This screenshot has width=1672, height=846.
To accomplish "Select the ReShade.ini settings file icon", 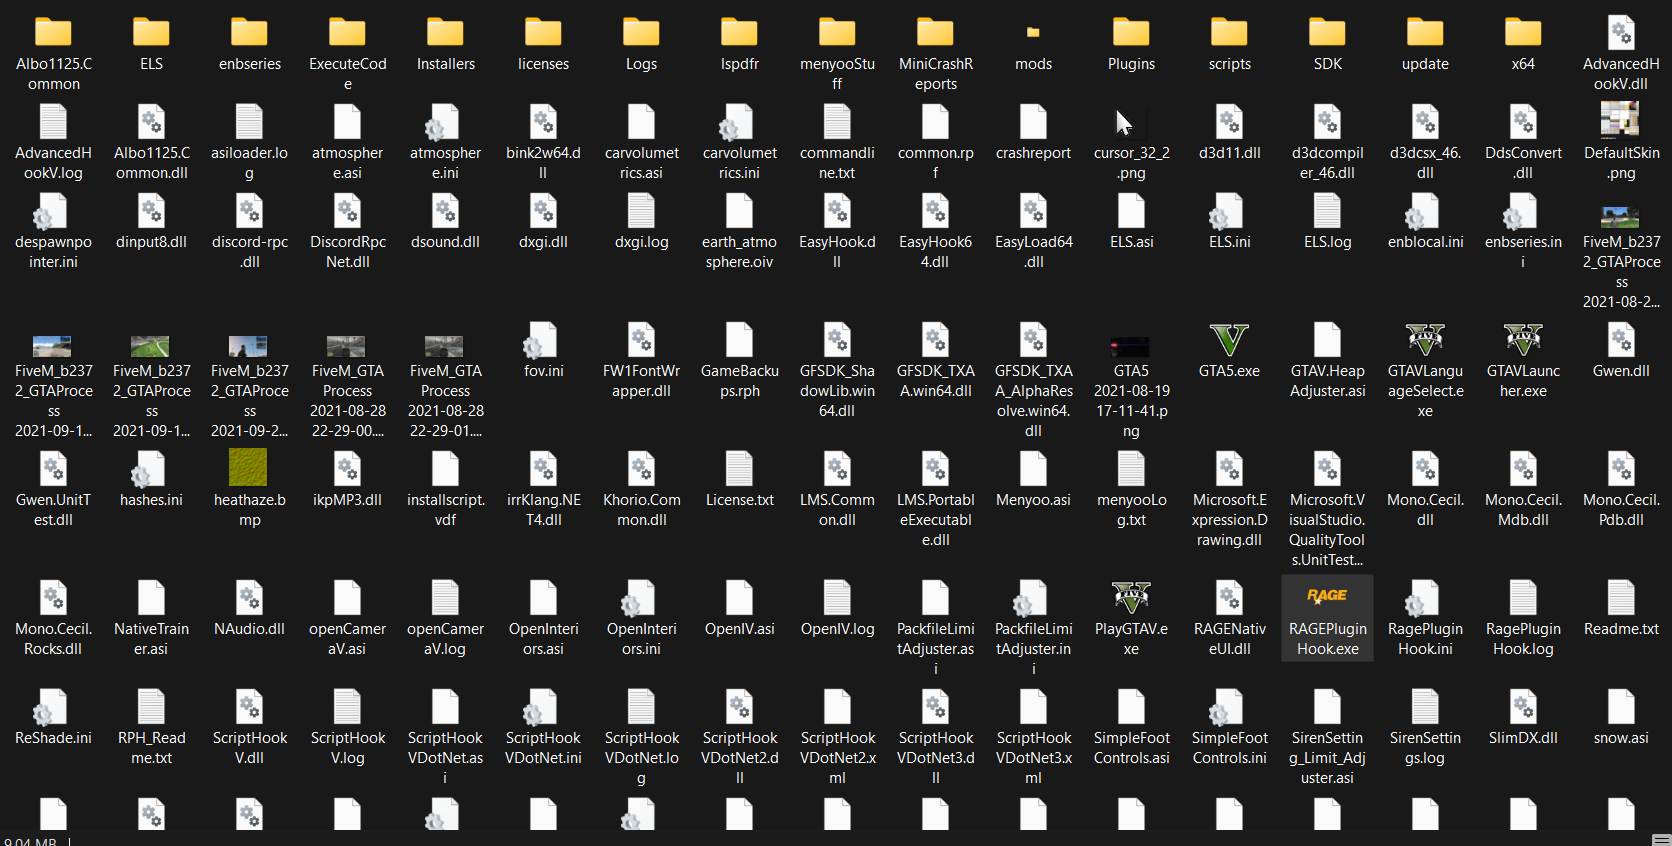I will click(x=50, y=707).
